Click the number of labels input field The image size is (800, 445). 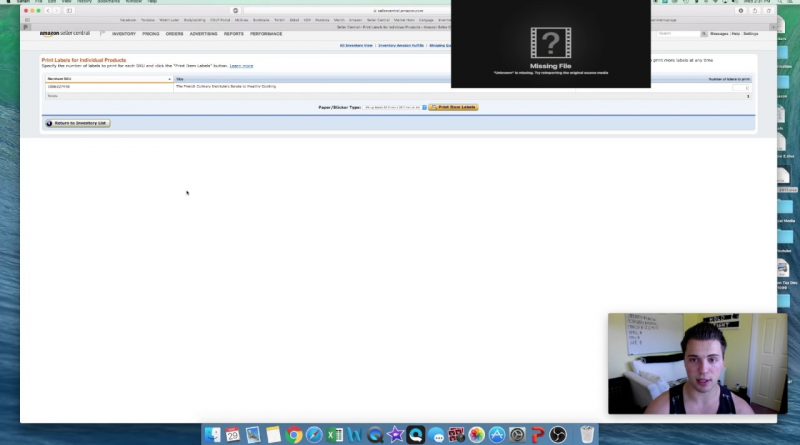(739, 87)
